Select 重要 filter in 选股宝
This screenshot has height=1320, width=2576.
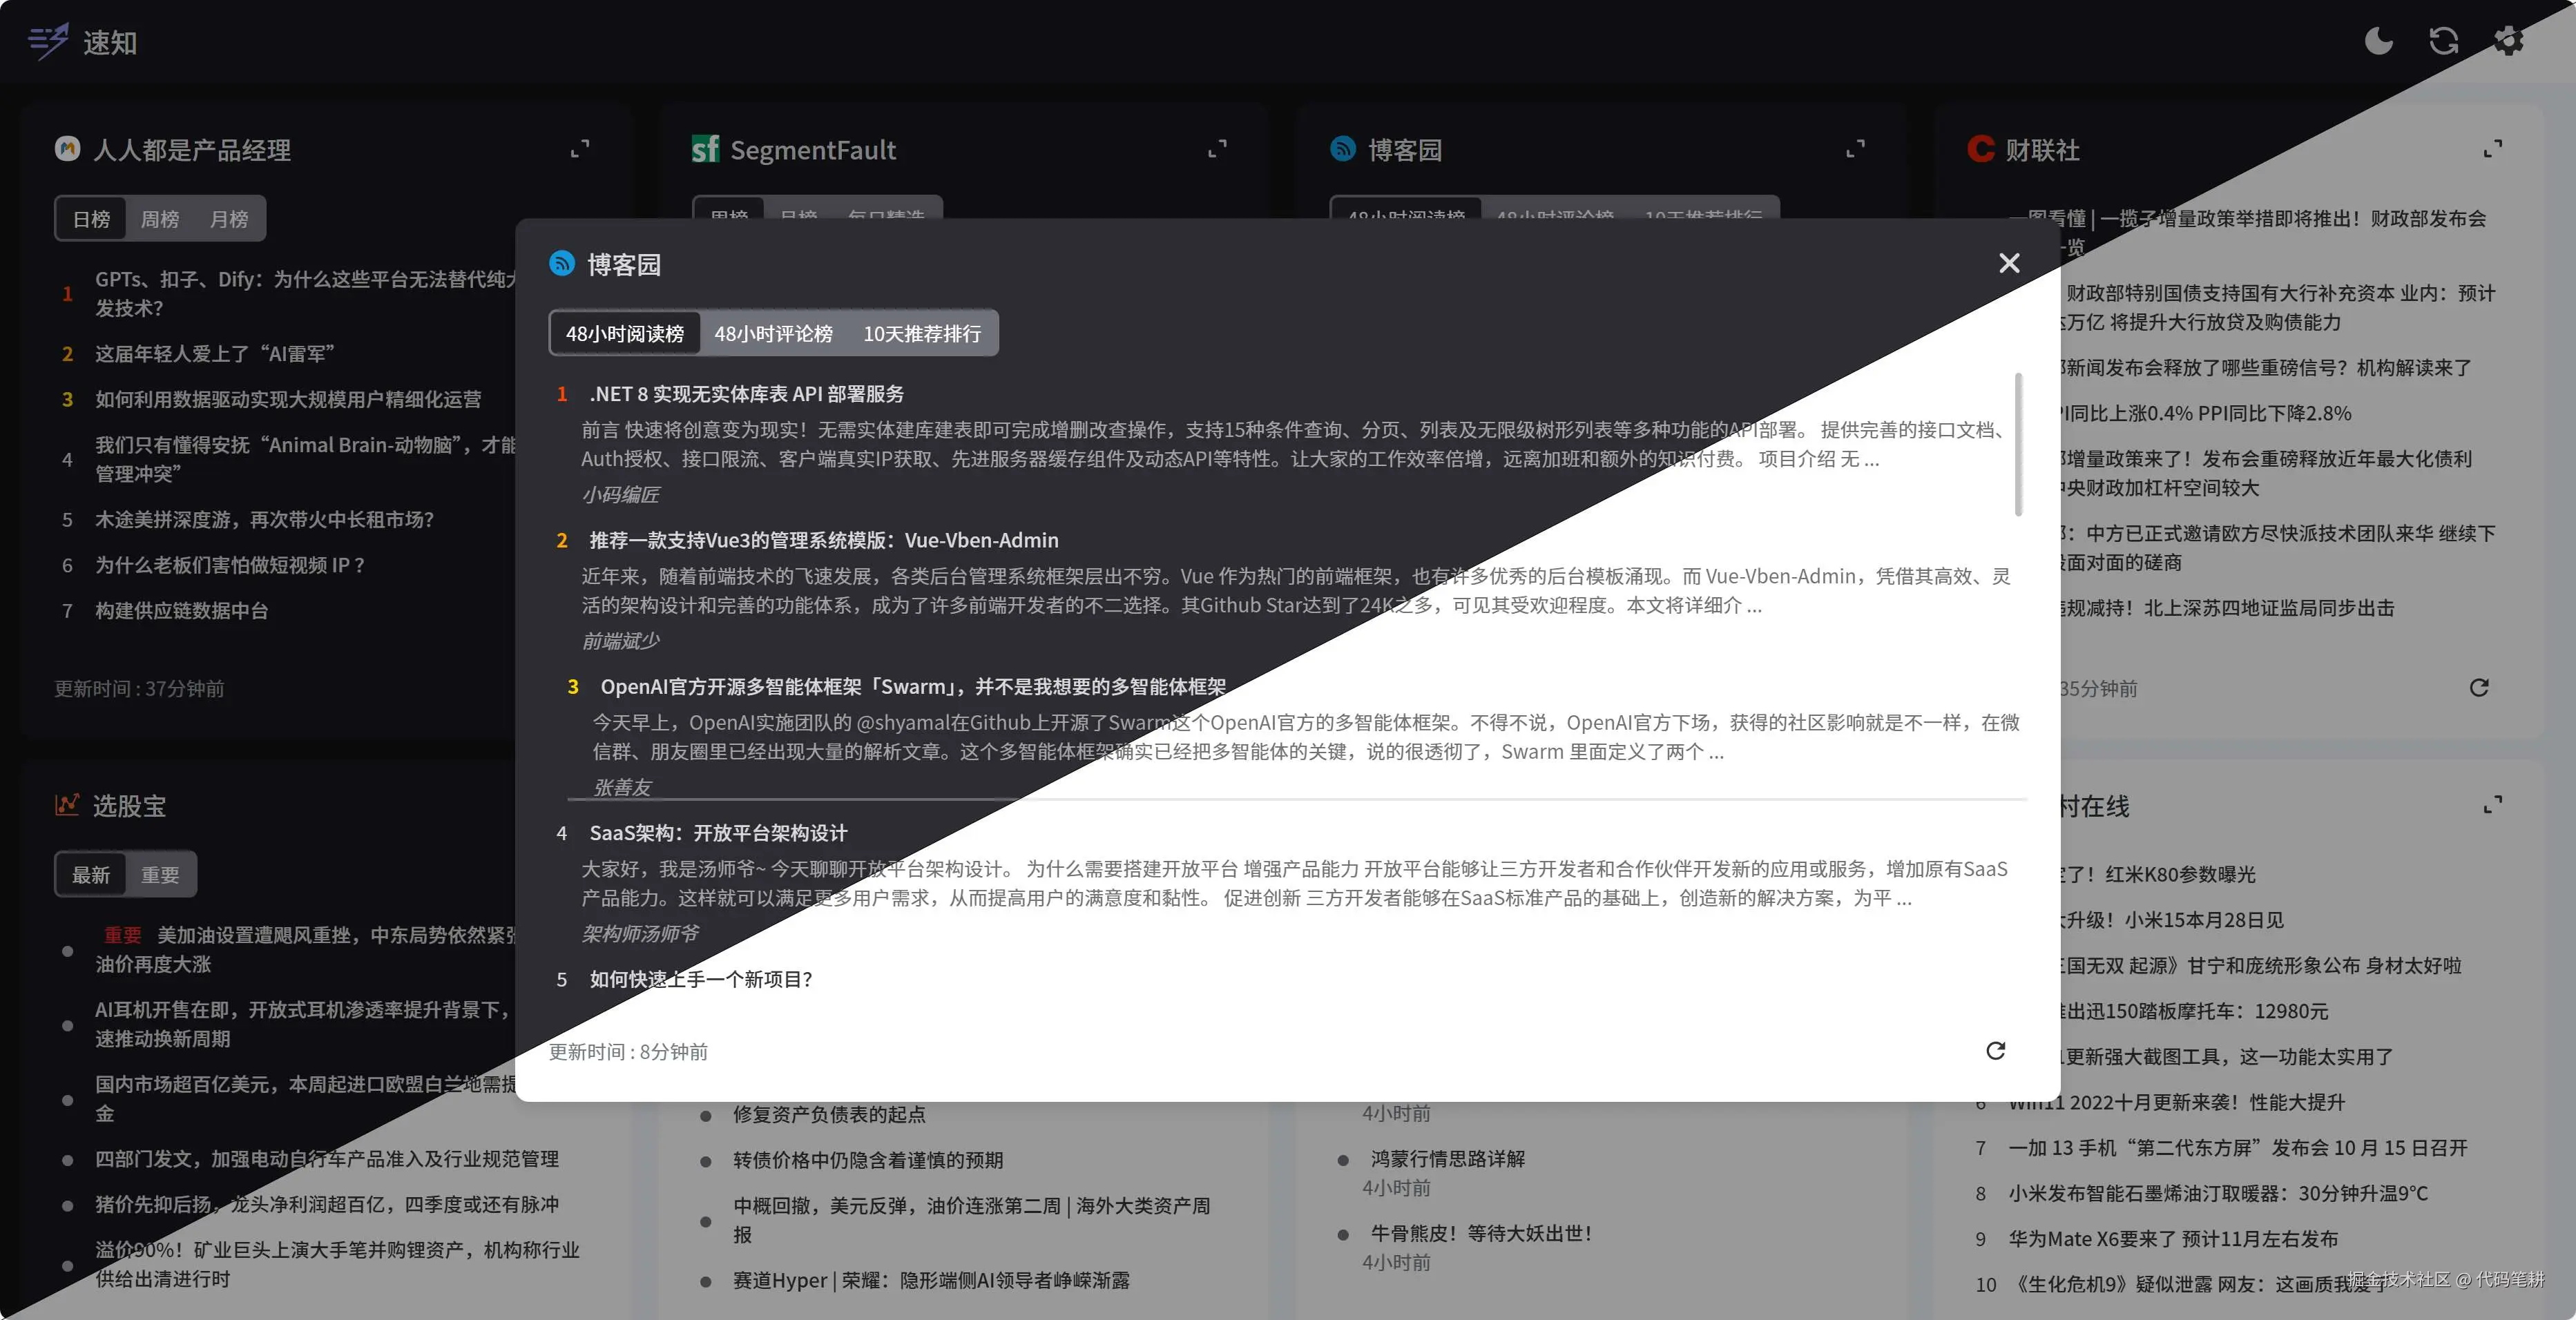pos(159,875)
